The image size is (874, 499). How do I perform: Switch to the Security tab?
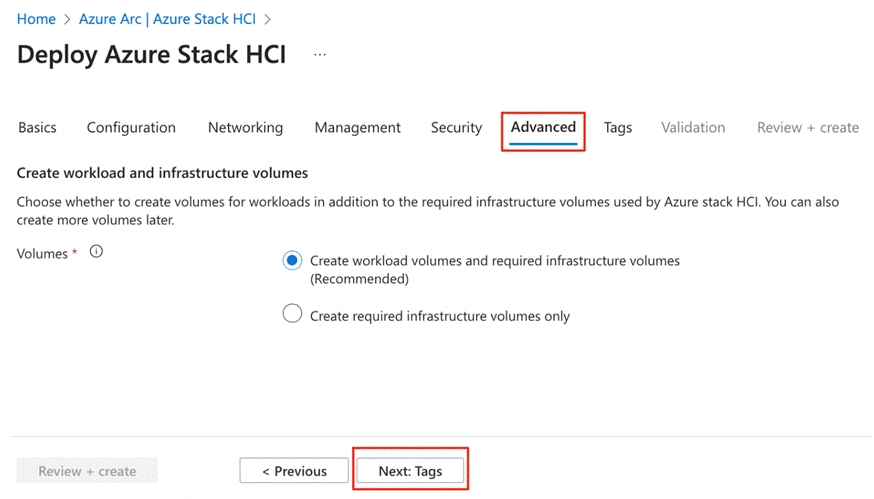[456, 128]
